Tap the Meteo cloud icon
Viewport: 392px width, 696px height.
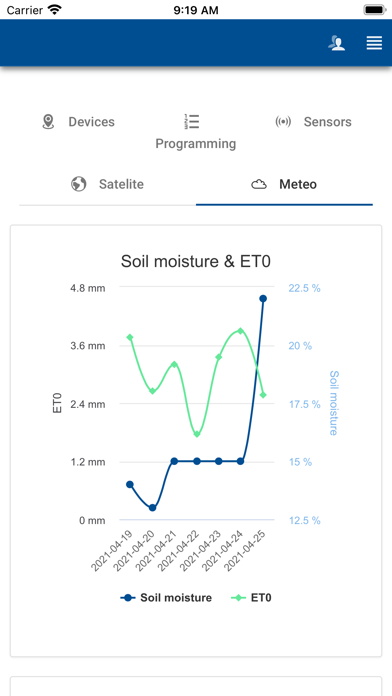259,184
